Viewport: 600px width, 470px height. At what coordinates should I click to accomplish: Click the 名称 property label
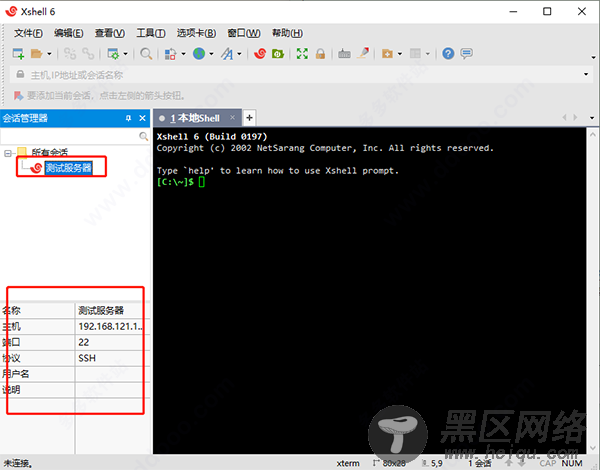point(11,310)
